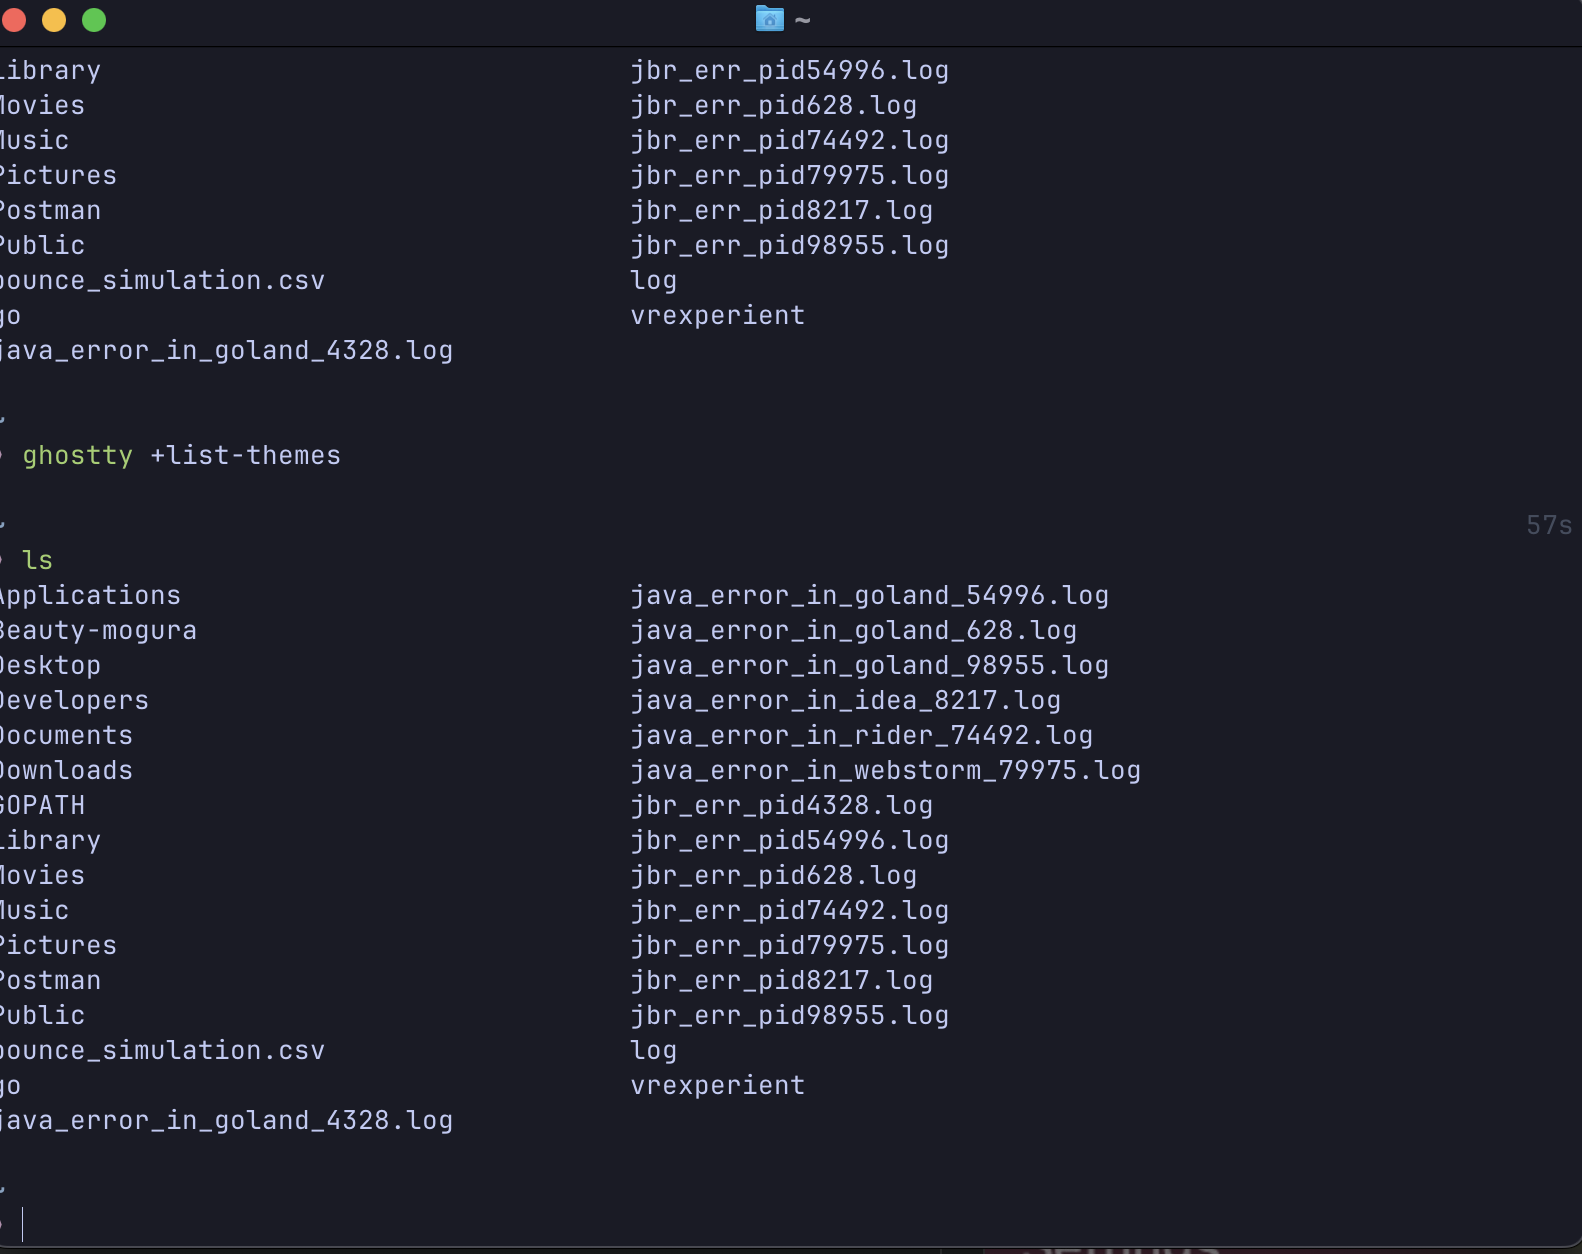Screen dimensions: 1582x1254
Task: Select the Applications directory entry
Action: (x=90, y=596)
